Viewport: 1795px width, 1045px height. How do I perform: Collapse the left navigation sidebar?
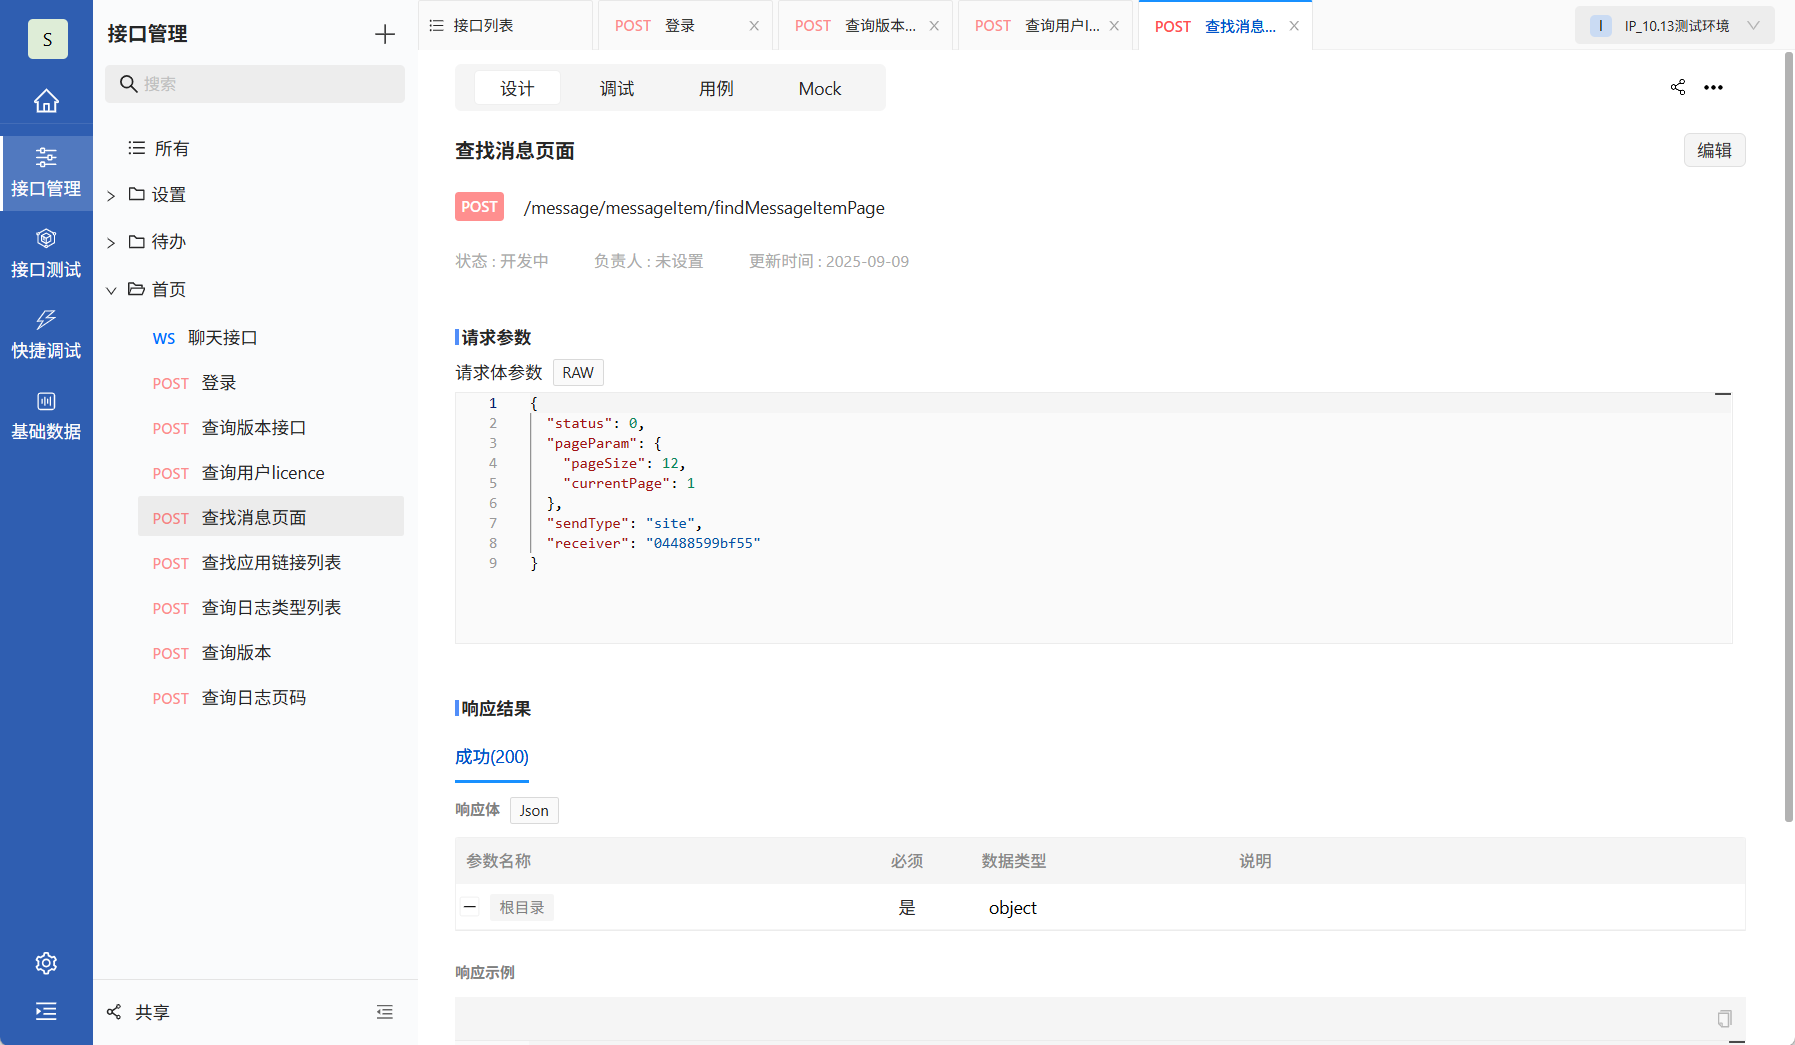point(46,1011)
